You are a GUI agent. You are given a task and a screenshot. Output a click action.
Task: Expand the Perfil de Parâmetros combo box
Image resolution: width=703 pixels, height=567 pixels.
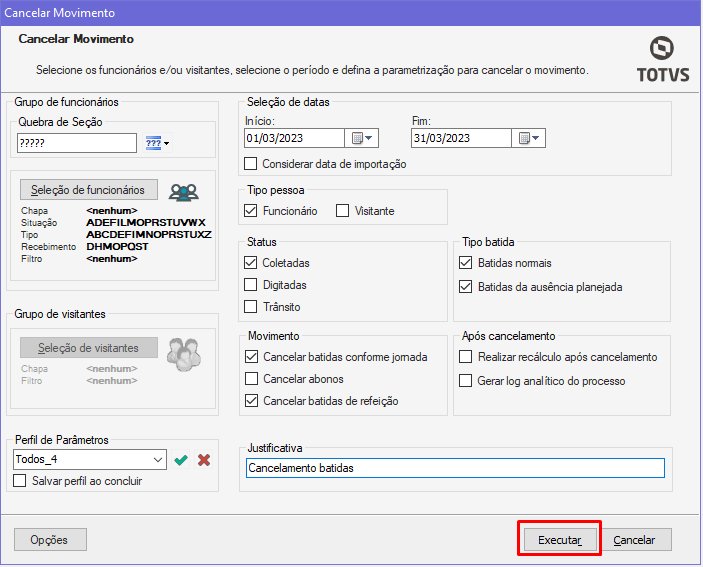[158, 459]
